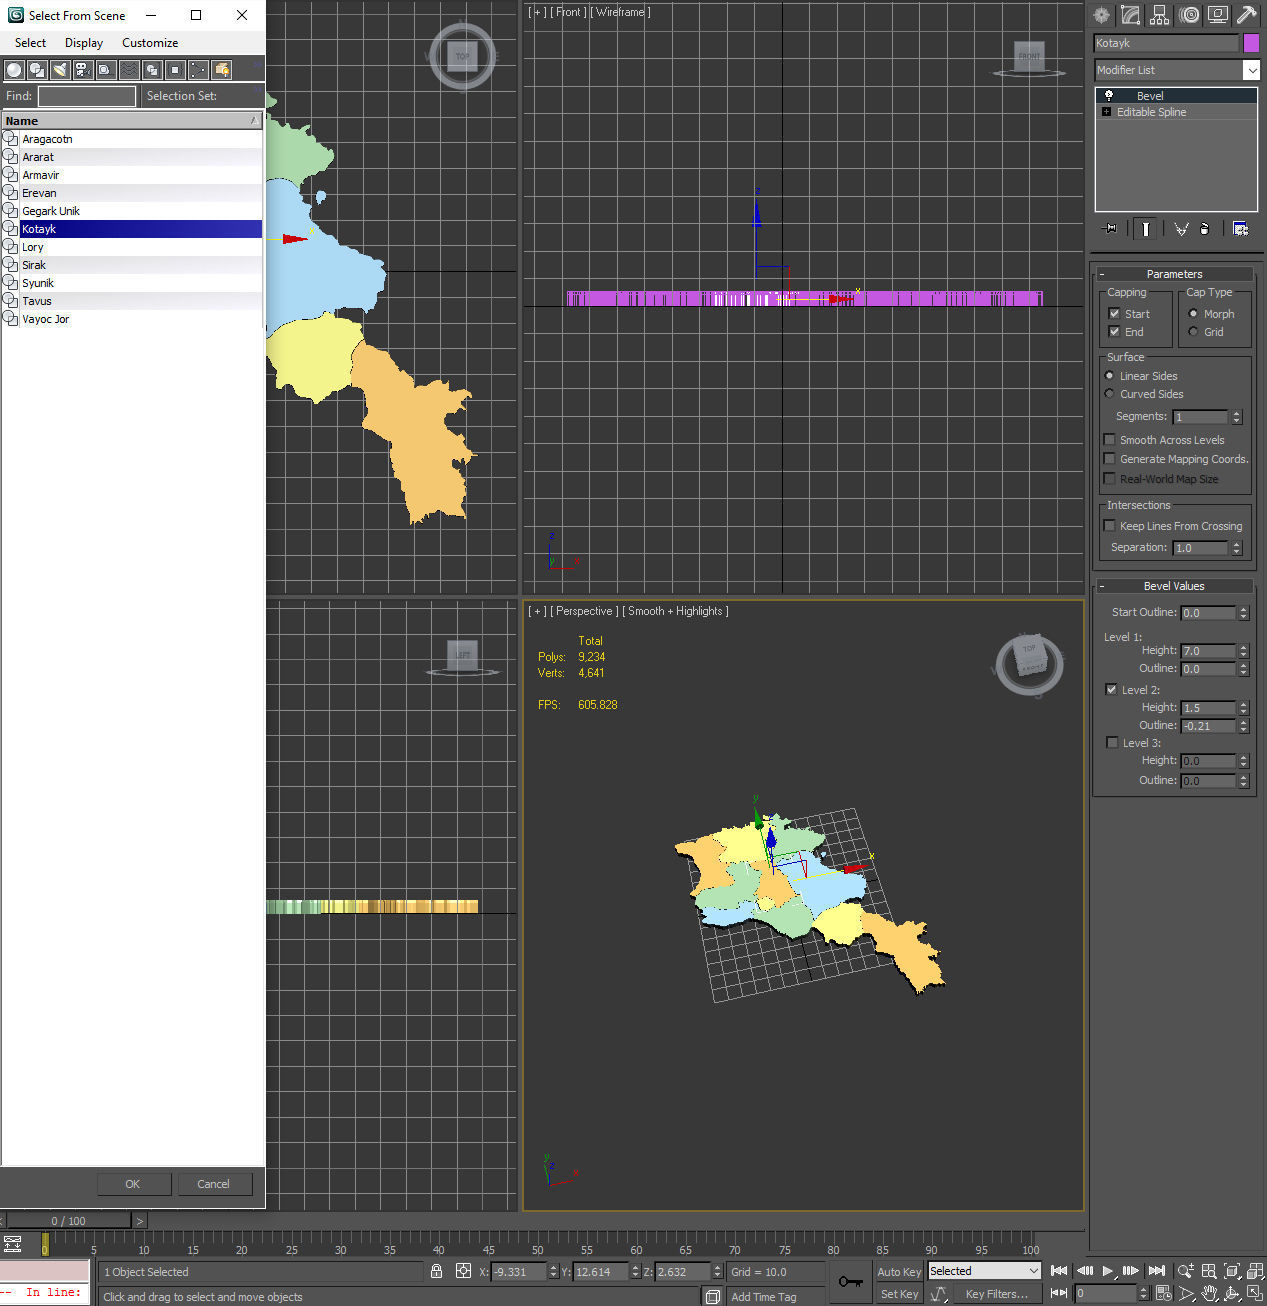1267x1306 pixels.
Task: Open the Perspective viewport view label menu
Action: pyautogui.click(x=584, y=611)
